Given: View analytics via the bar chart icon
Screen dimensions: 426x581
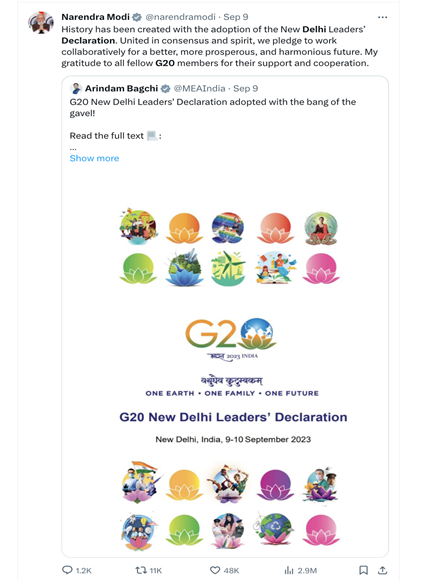Looking at the screenshot, I should click(289, 570).
